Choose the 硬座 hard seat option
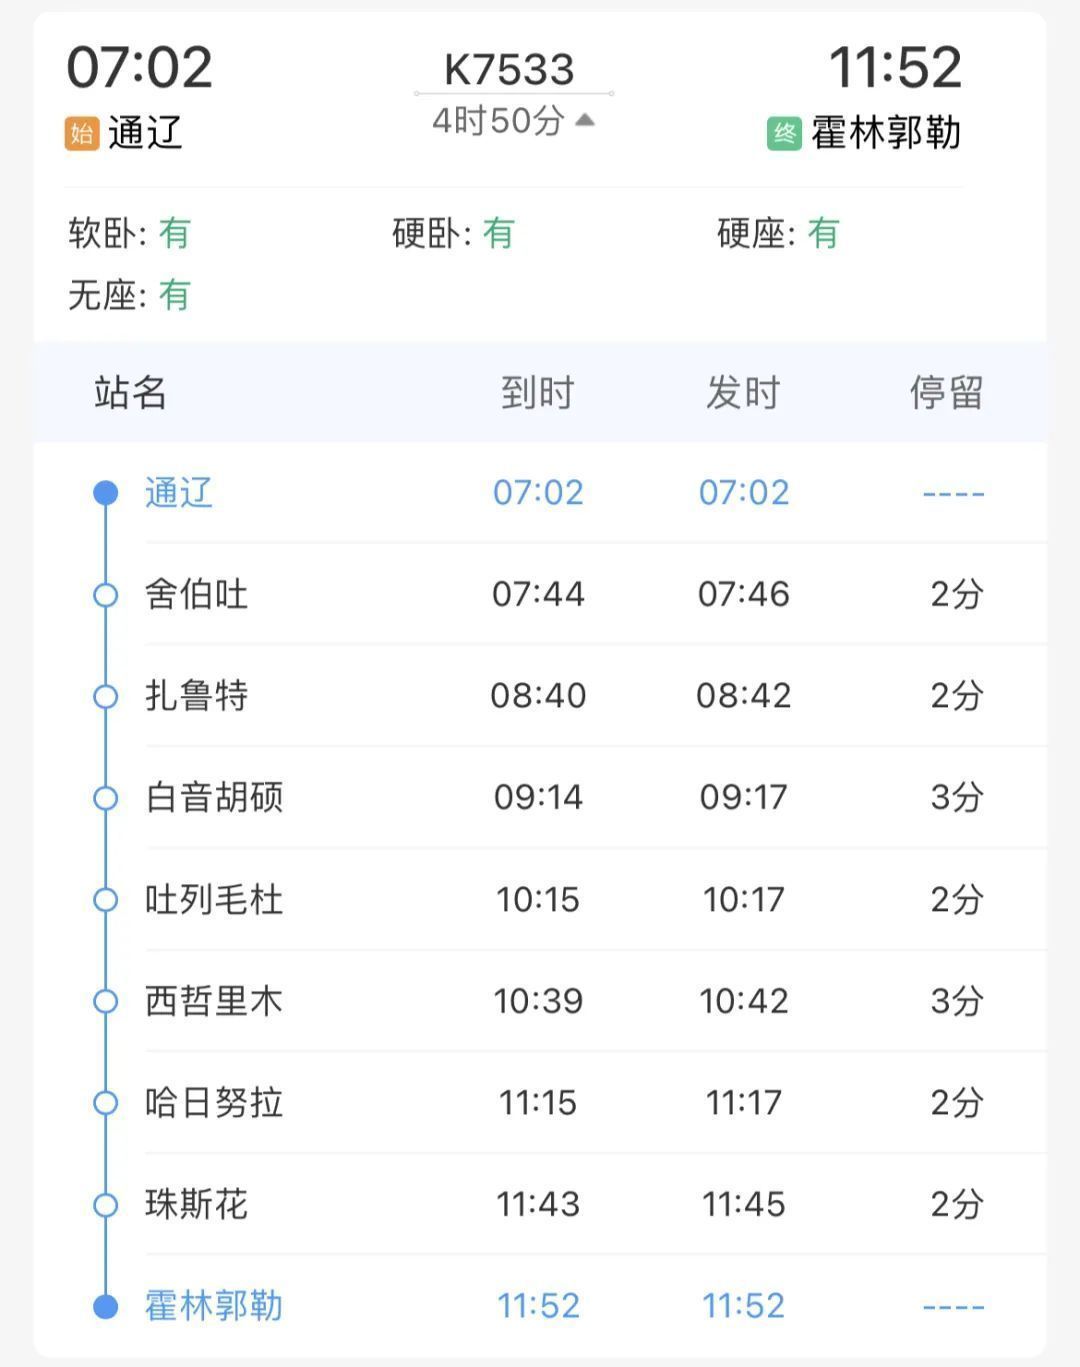 click(777, 234)
